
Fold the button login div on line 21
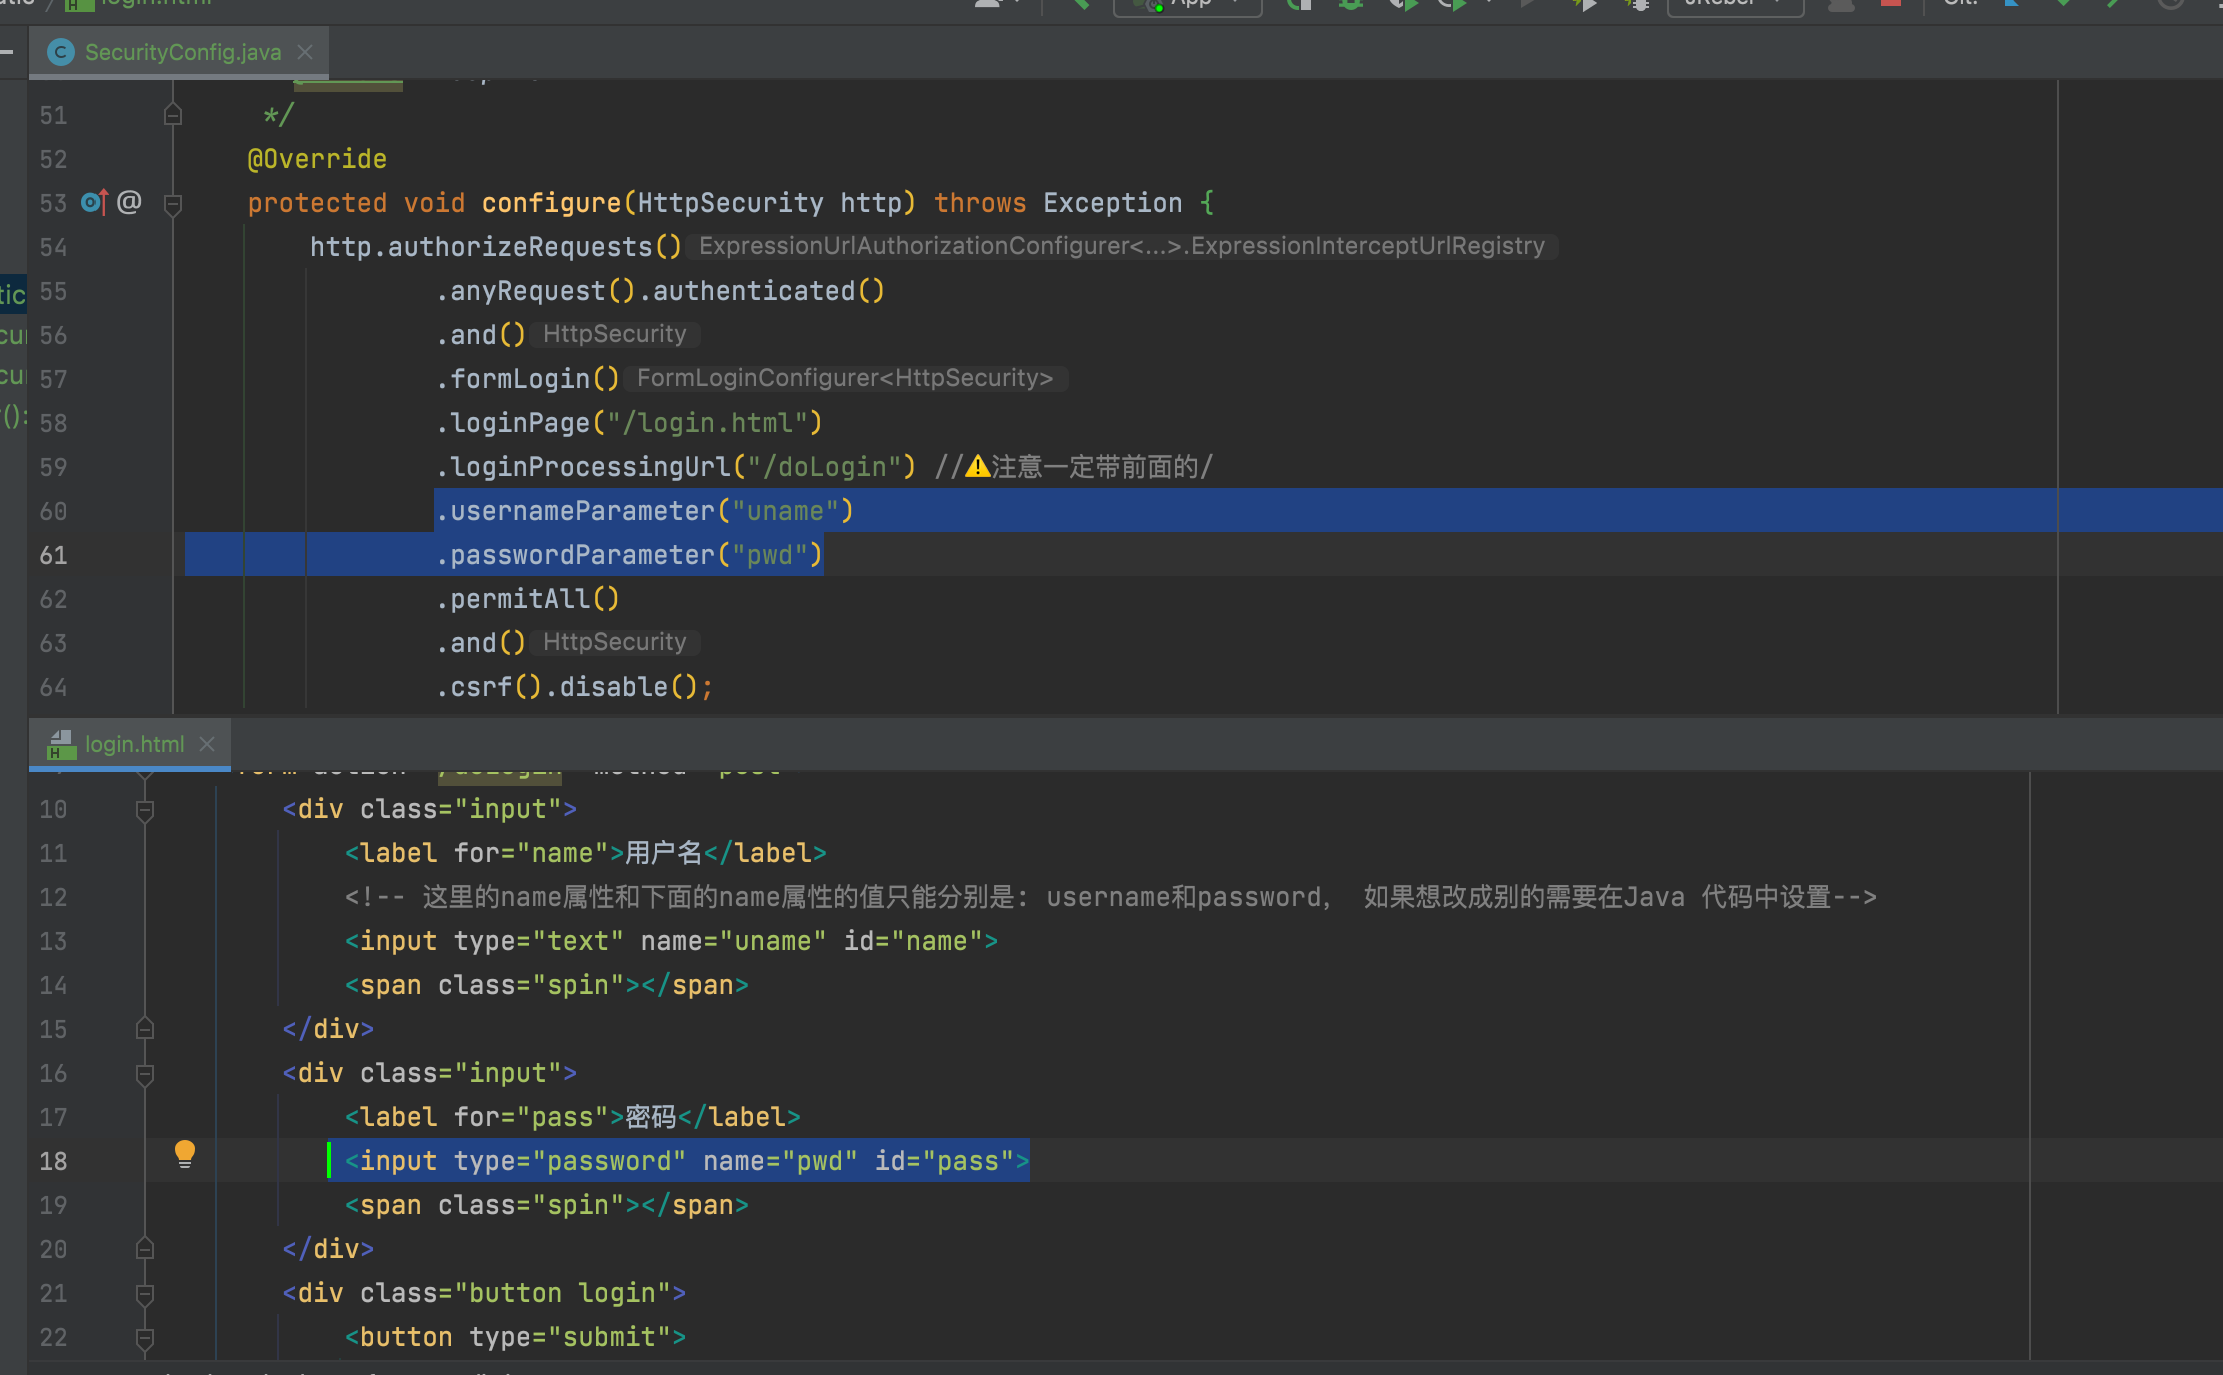click(x=145, y=1293)
